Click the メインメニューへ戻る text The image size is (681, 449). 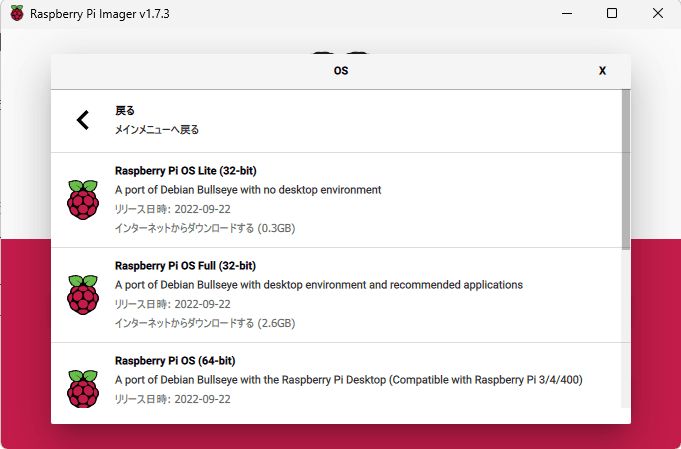157,130
